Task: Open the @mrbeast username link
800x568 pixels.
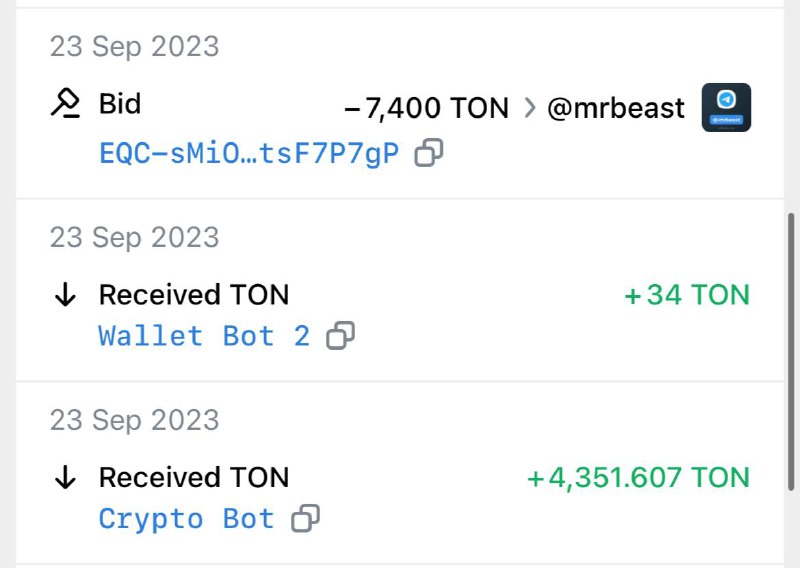Action: point(616,108)
